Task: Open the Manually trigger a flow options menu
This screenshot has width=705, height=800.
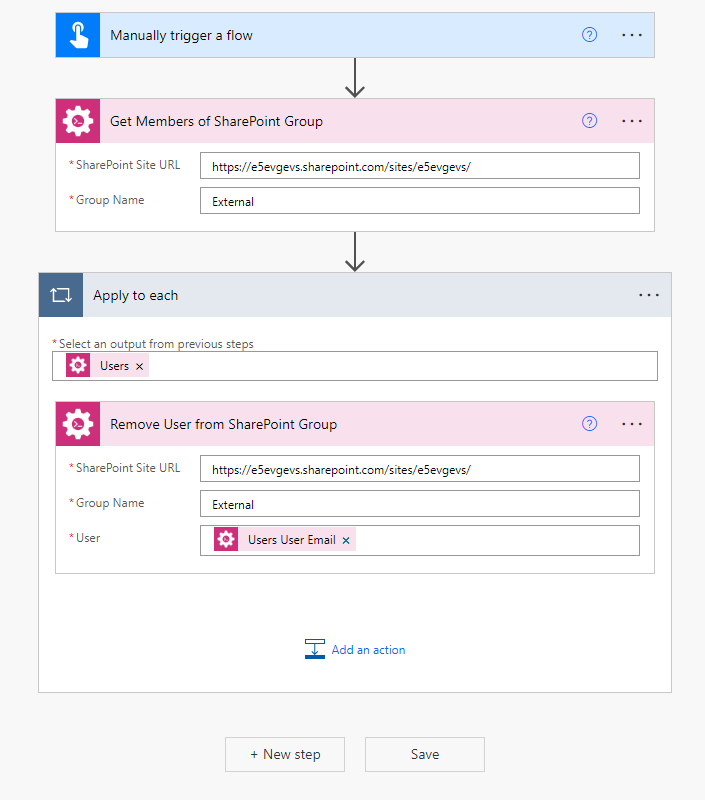Action: coord(631,34)
